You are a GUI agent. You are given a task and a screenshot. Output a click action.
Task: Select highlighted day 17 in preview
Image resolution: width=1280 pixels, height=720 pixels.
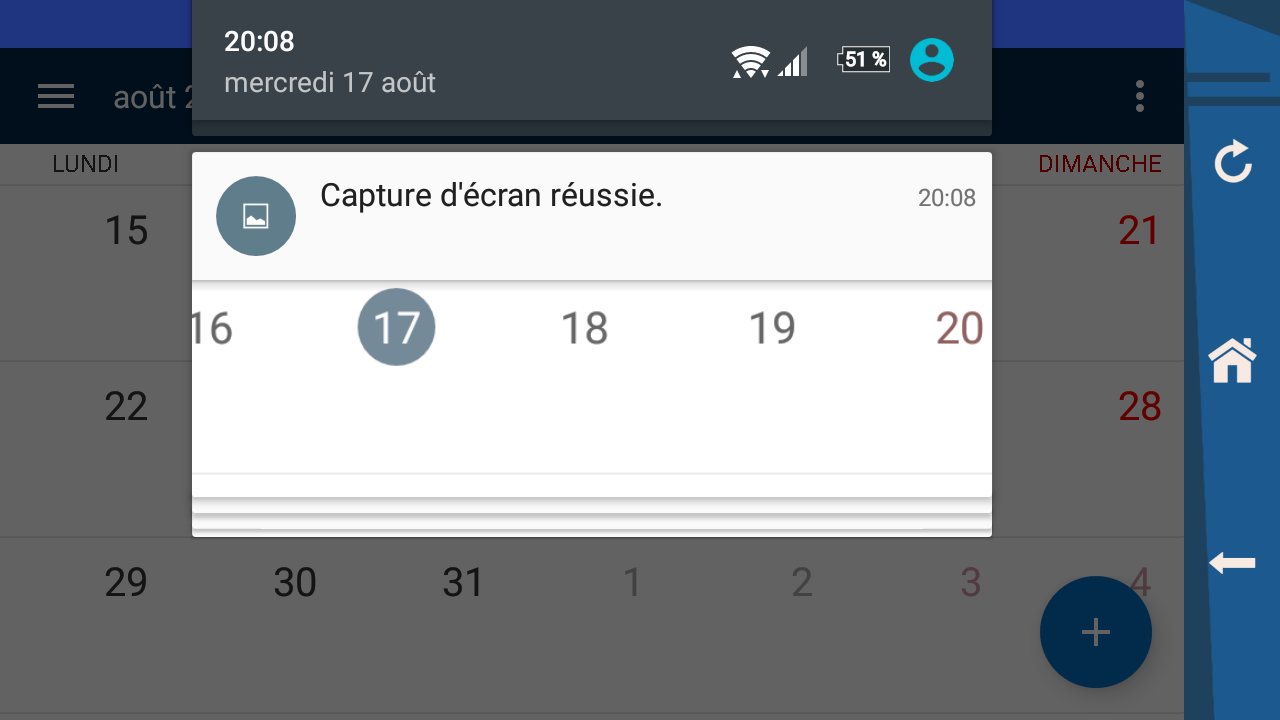397,327
